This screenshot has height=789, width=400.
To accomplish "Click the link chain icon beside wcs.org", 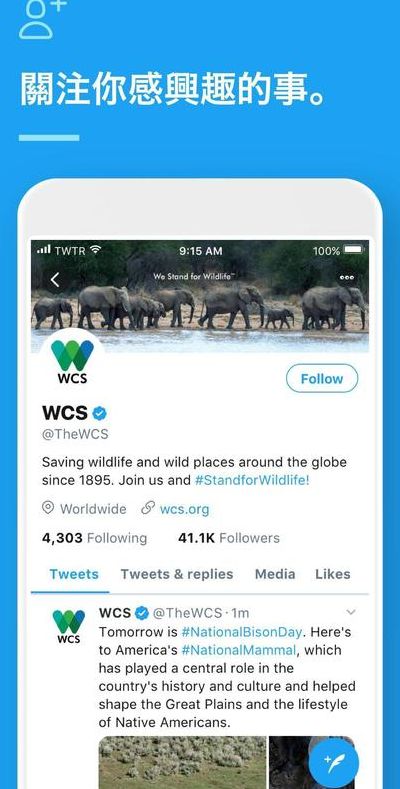I will 148,508.
